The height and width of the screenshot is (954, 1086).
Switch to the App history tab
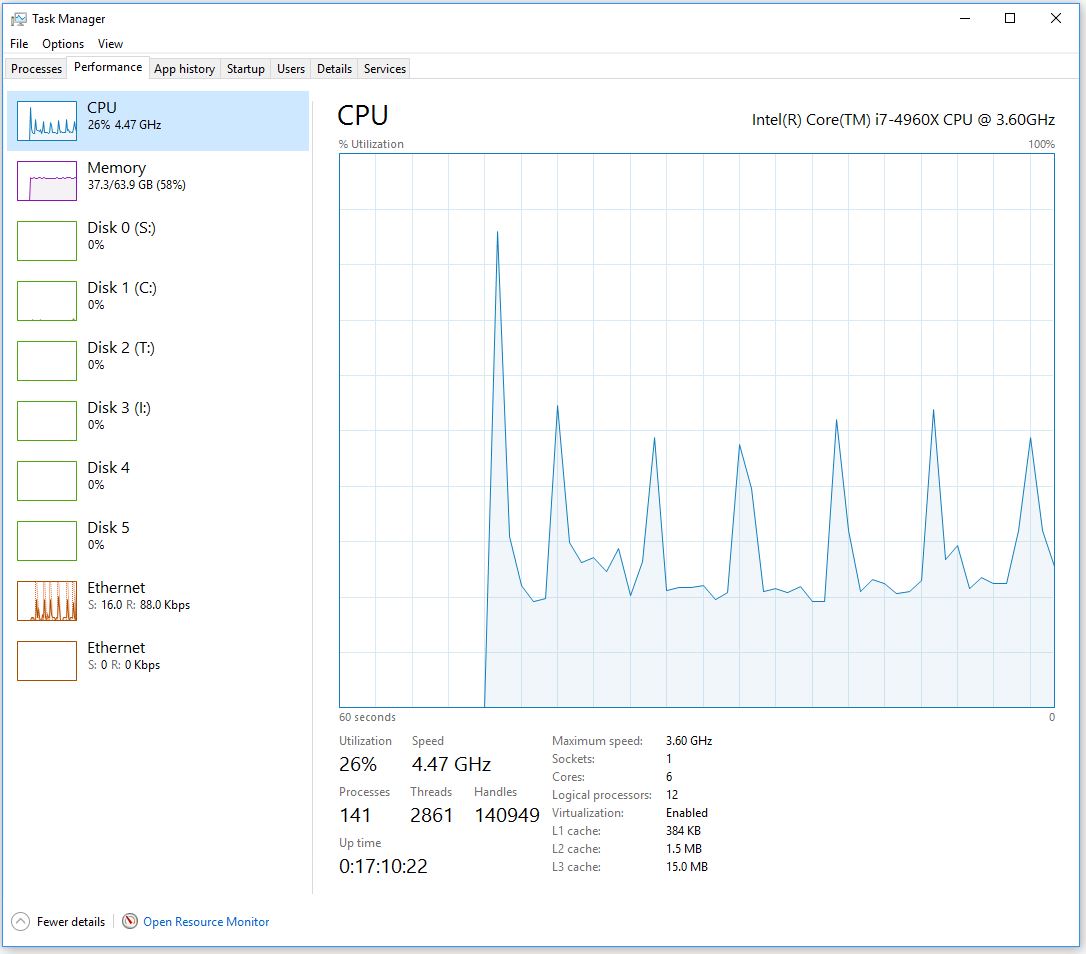tap(184, 69)
